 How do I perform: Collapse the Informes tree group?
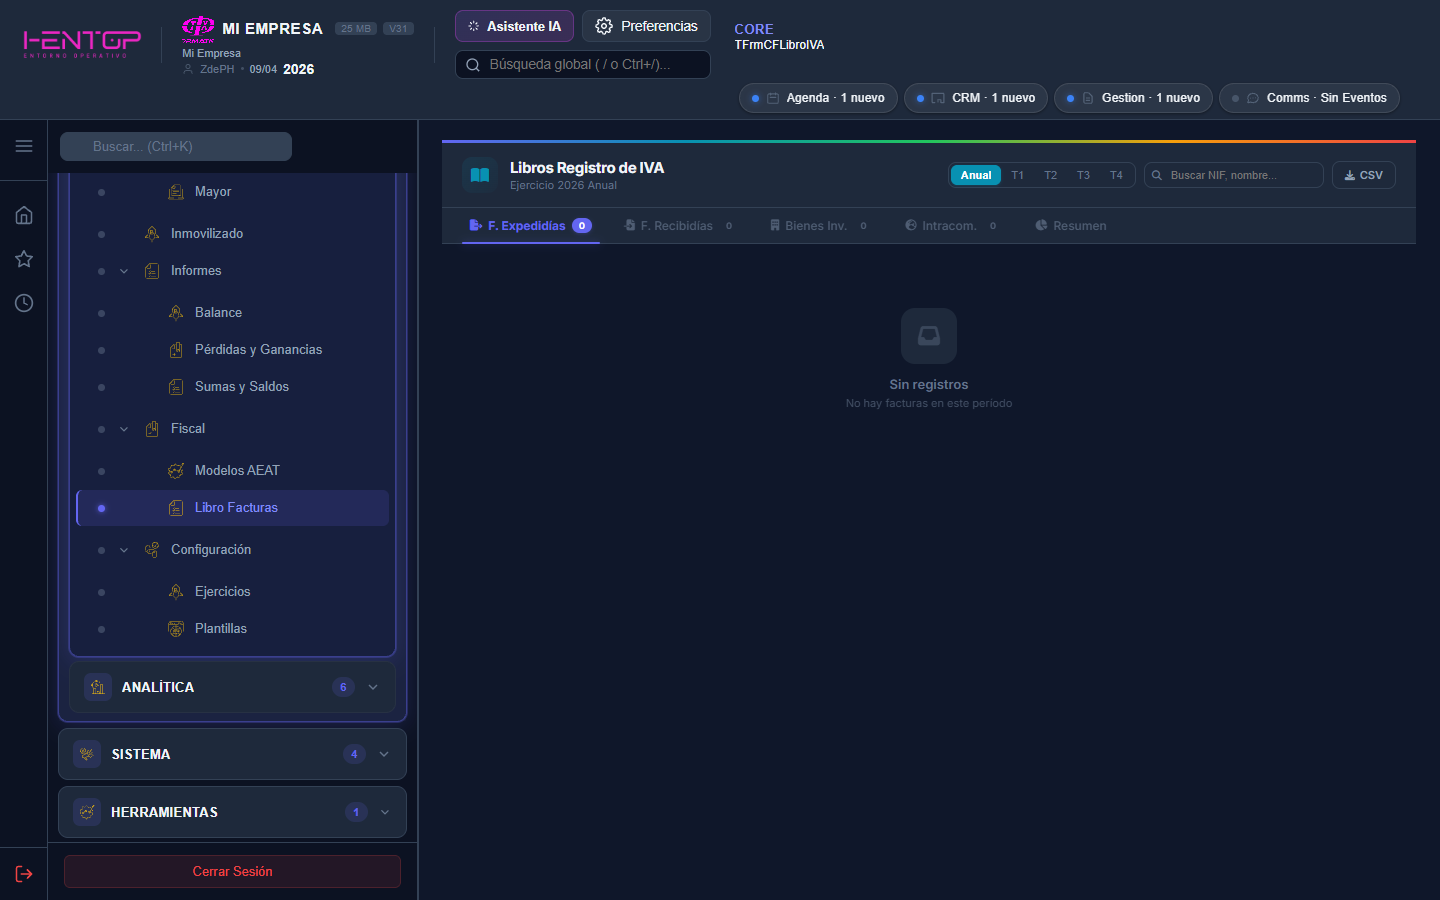(124, 271)
